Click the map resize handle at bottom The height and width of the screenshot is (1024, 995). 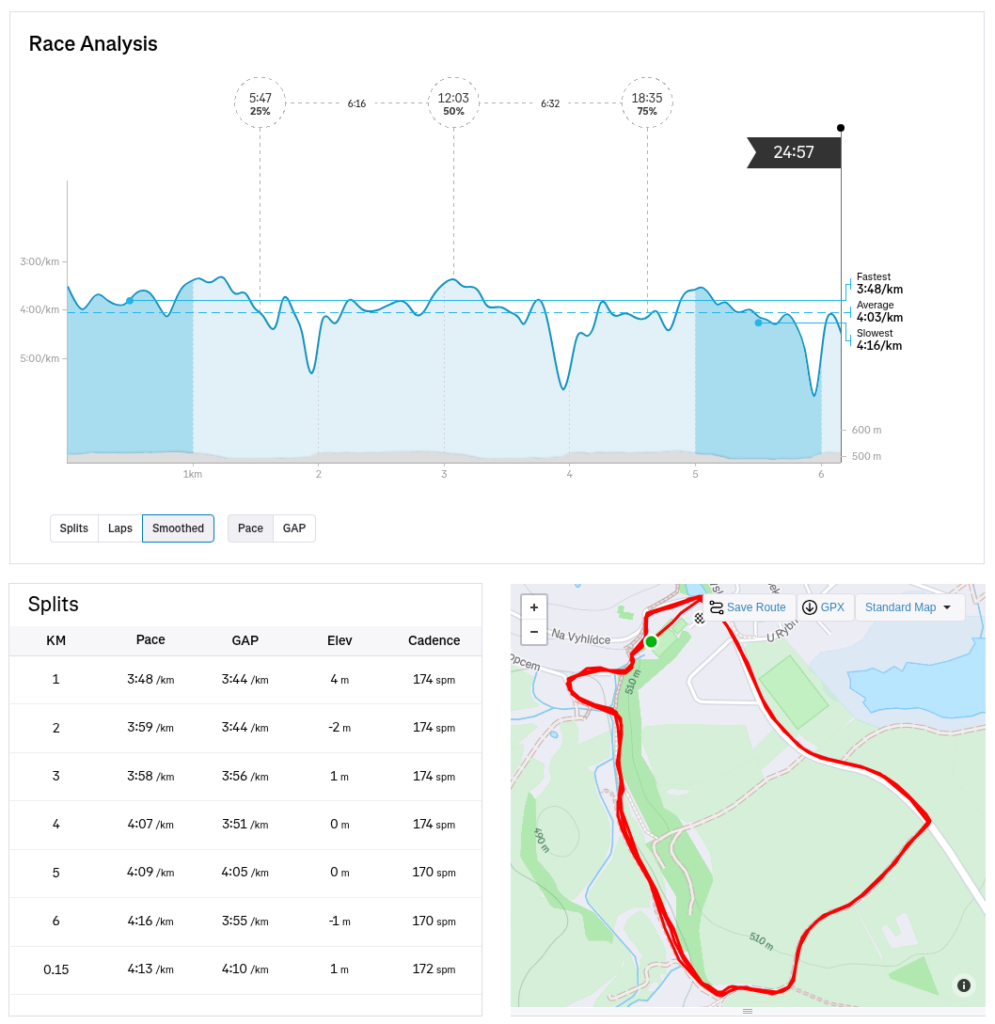click(747, 1011)
